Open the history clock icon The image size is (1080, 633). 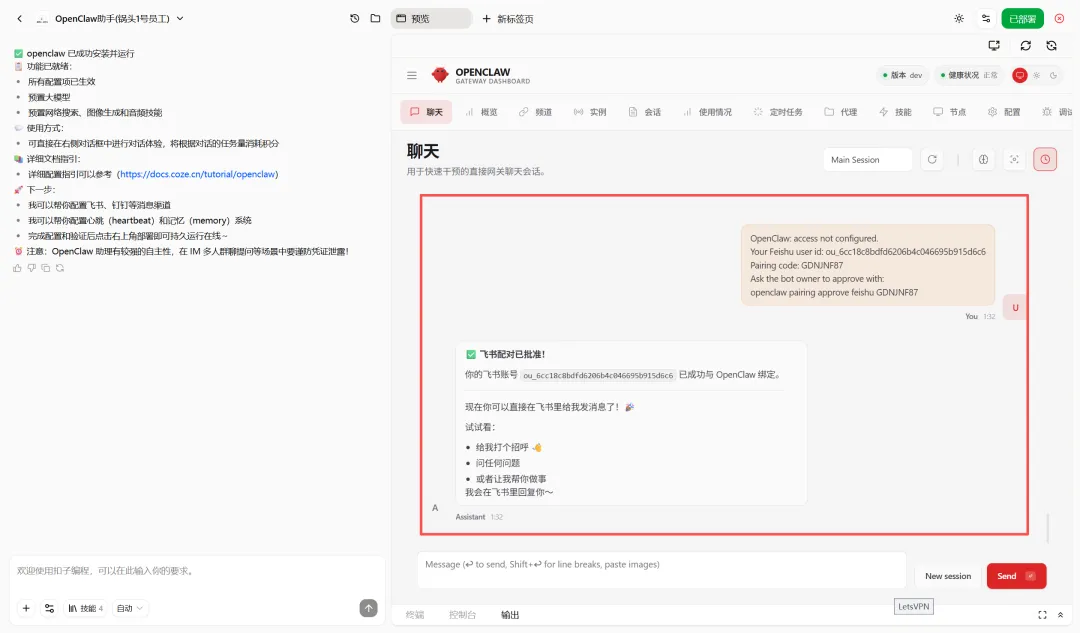tap(354, 19)
